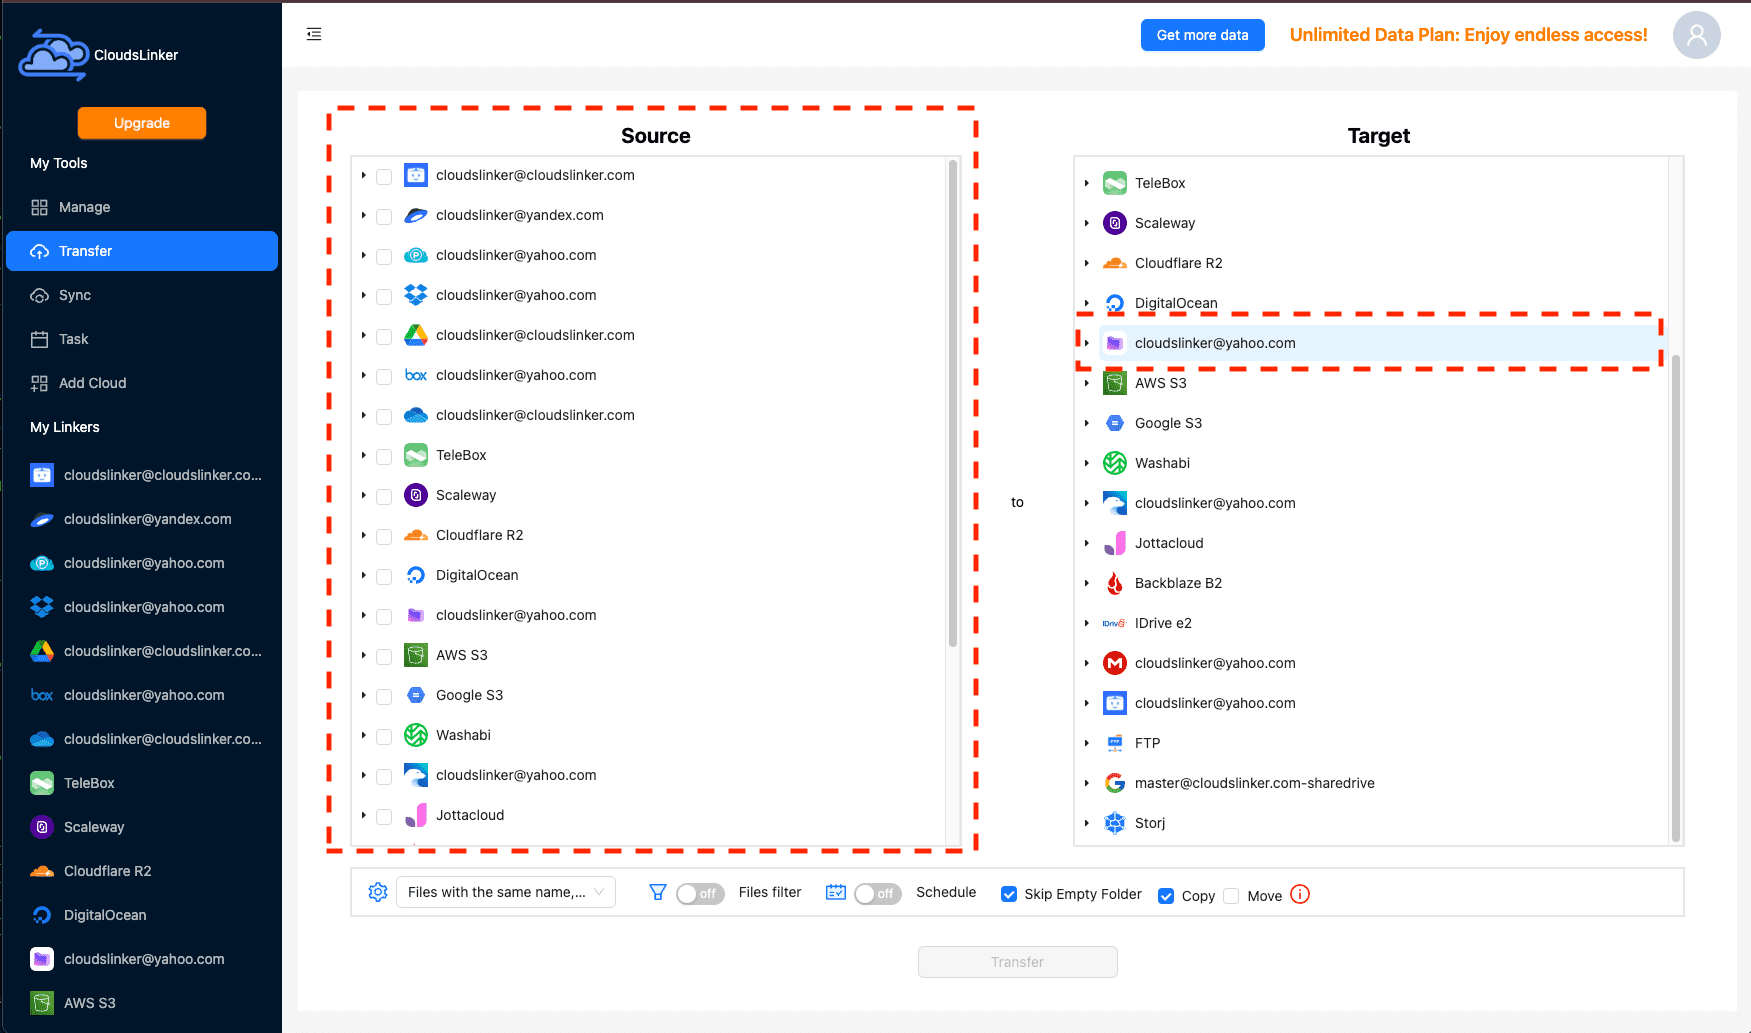Click the Target list vertical scrollbar
The width and height of the screenshot is (1751, 1033).
pyautogui.click(x=1676, y=598)
